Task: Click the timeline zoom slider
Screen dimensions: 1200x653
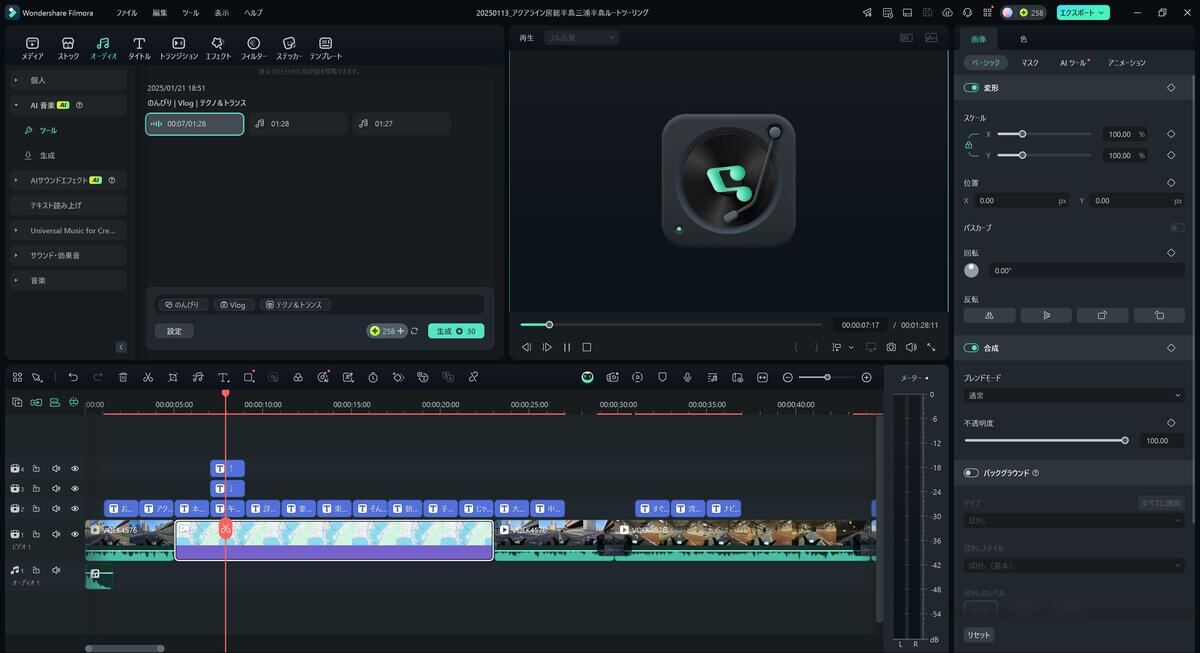Action: (x=827, y=377)
